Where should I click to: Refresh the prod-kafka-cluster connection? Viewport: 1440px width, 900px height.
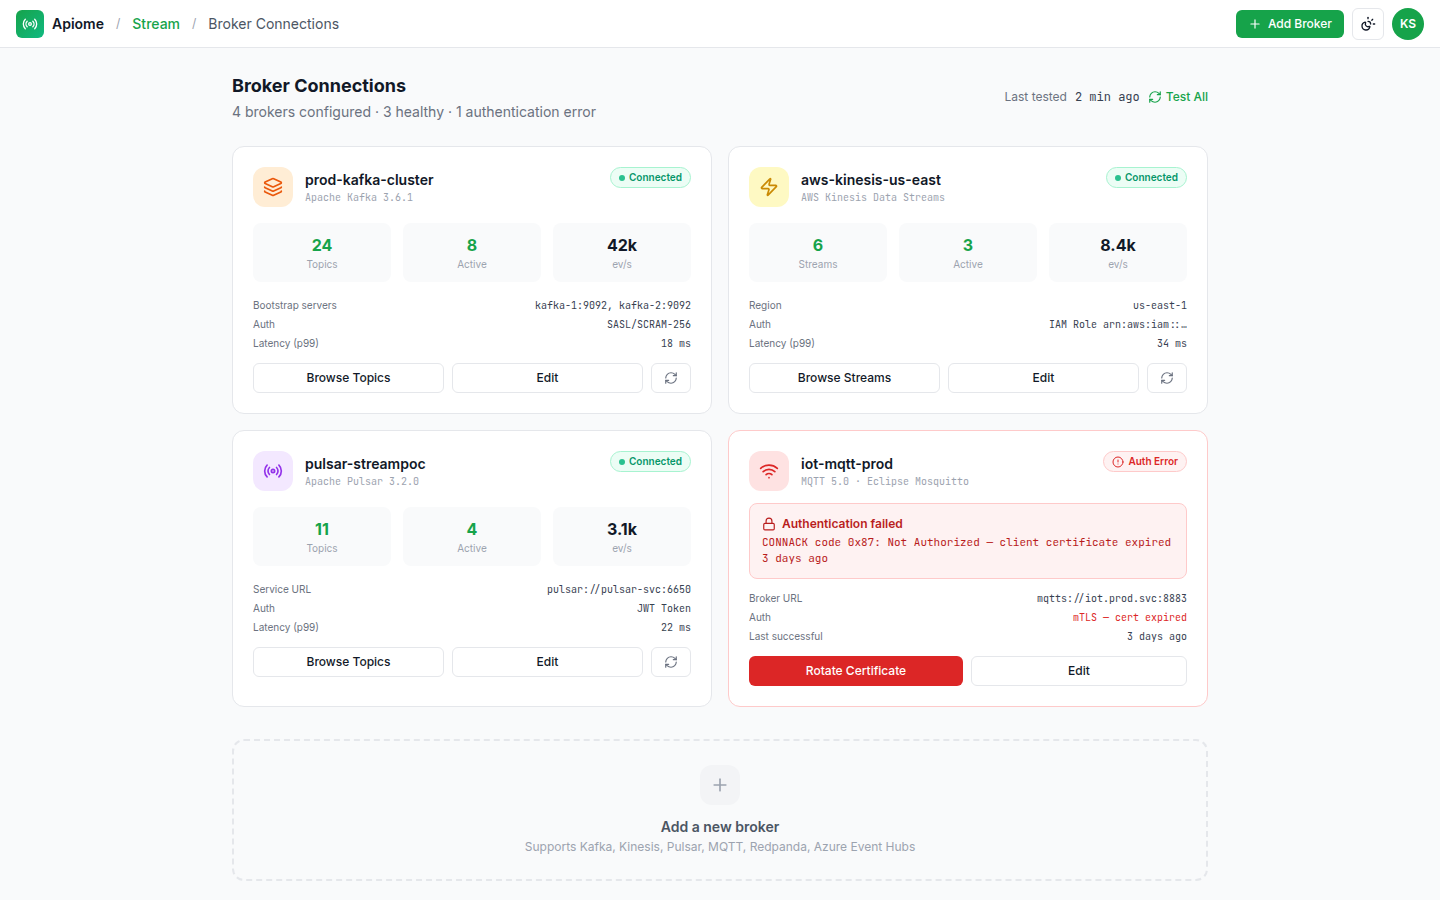671,378
